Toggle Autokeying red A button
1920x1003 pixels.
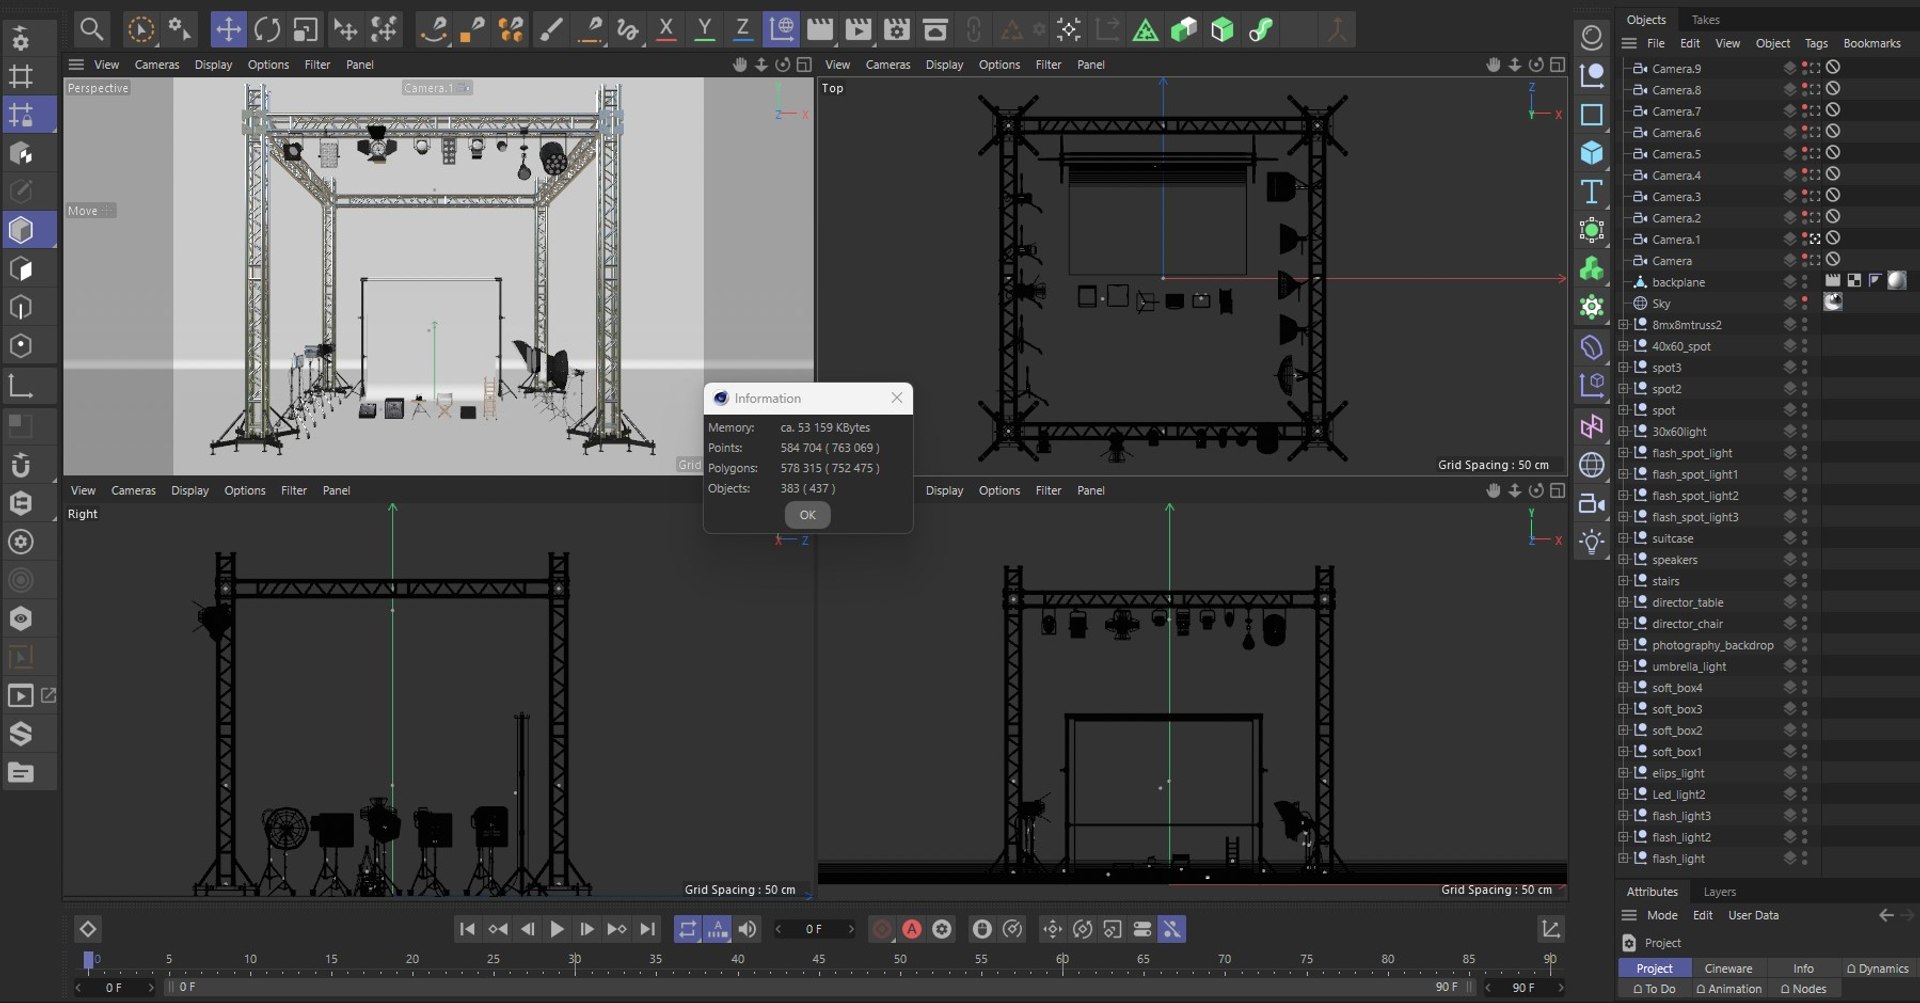click(x=912, y=929)
